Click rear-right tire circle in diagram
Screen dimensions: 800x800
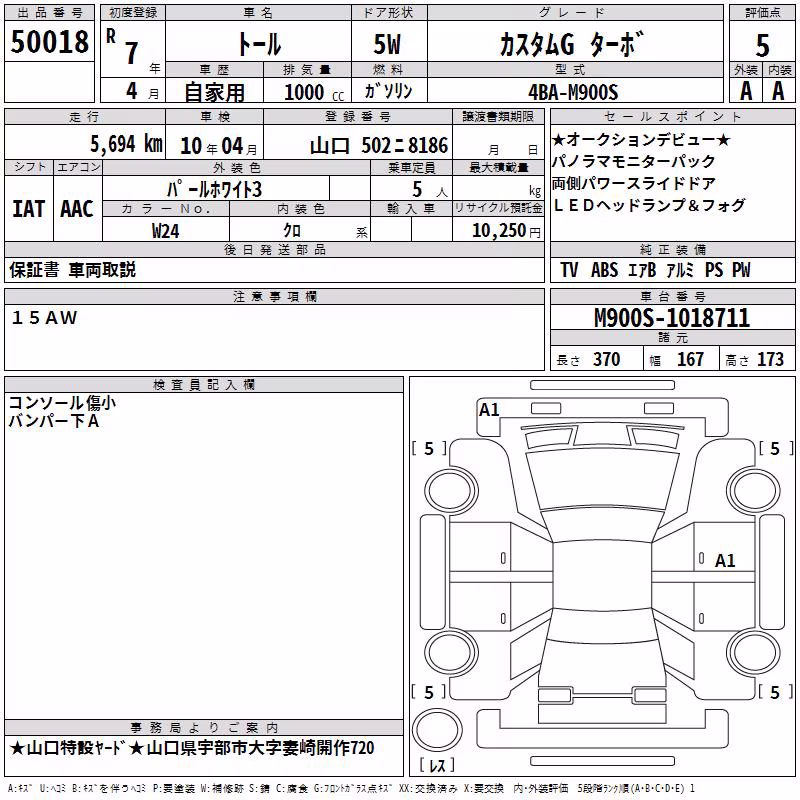pyautogui.click(x=754, y=653)
